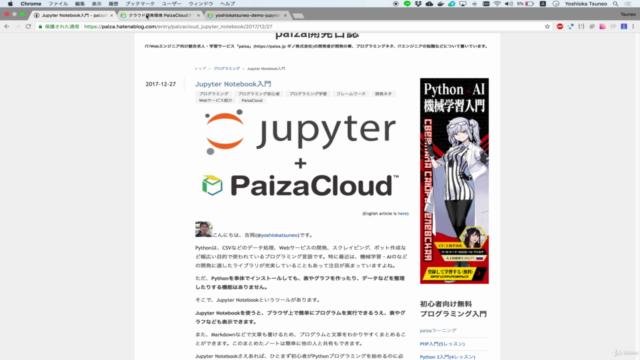Image resolution: width=640 pixels, height=360 pixels.
Task: Open the paizaラーニング sidebar link
Action: (x=438, y=331)
